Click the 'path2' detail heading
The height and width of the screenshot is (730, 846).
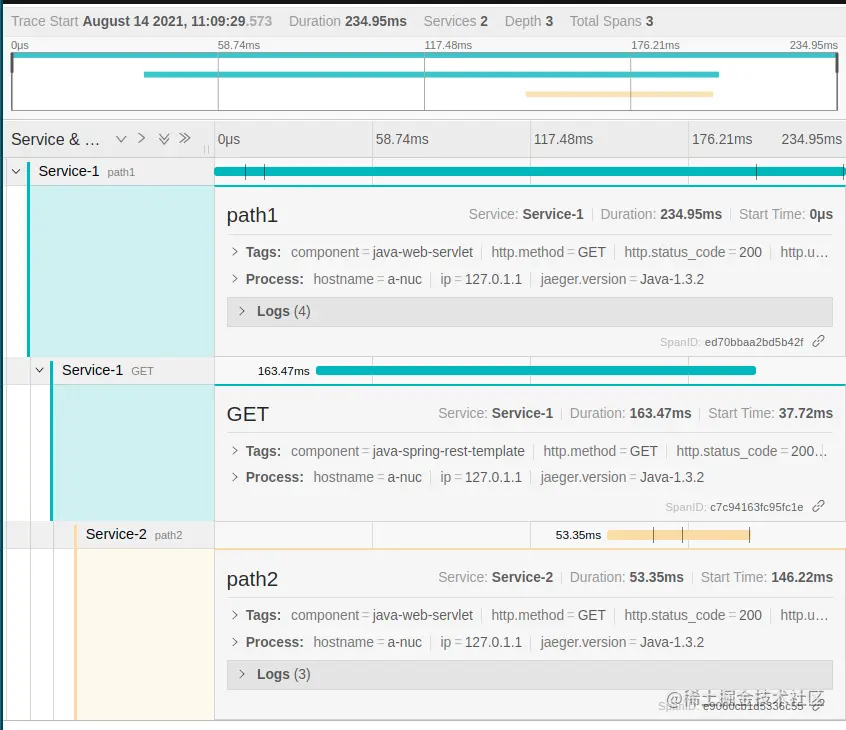(x=252, y=579)
